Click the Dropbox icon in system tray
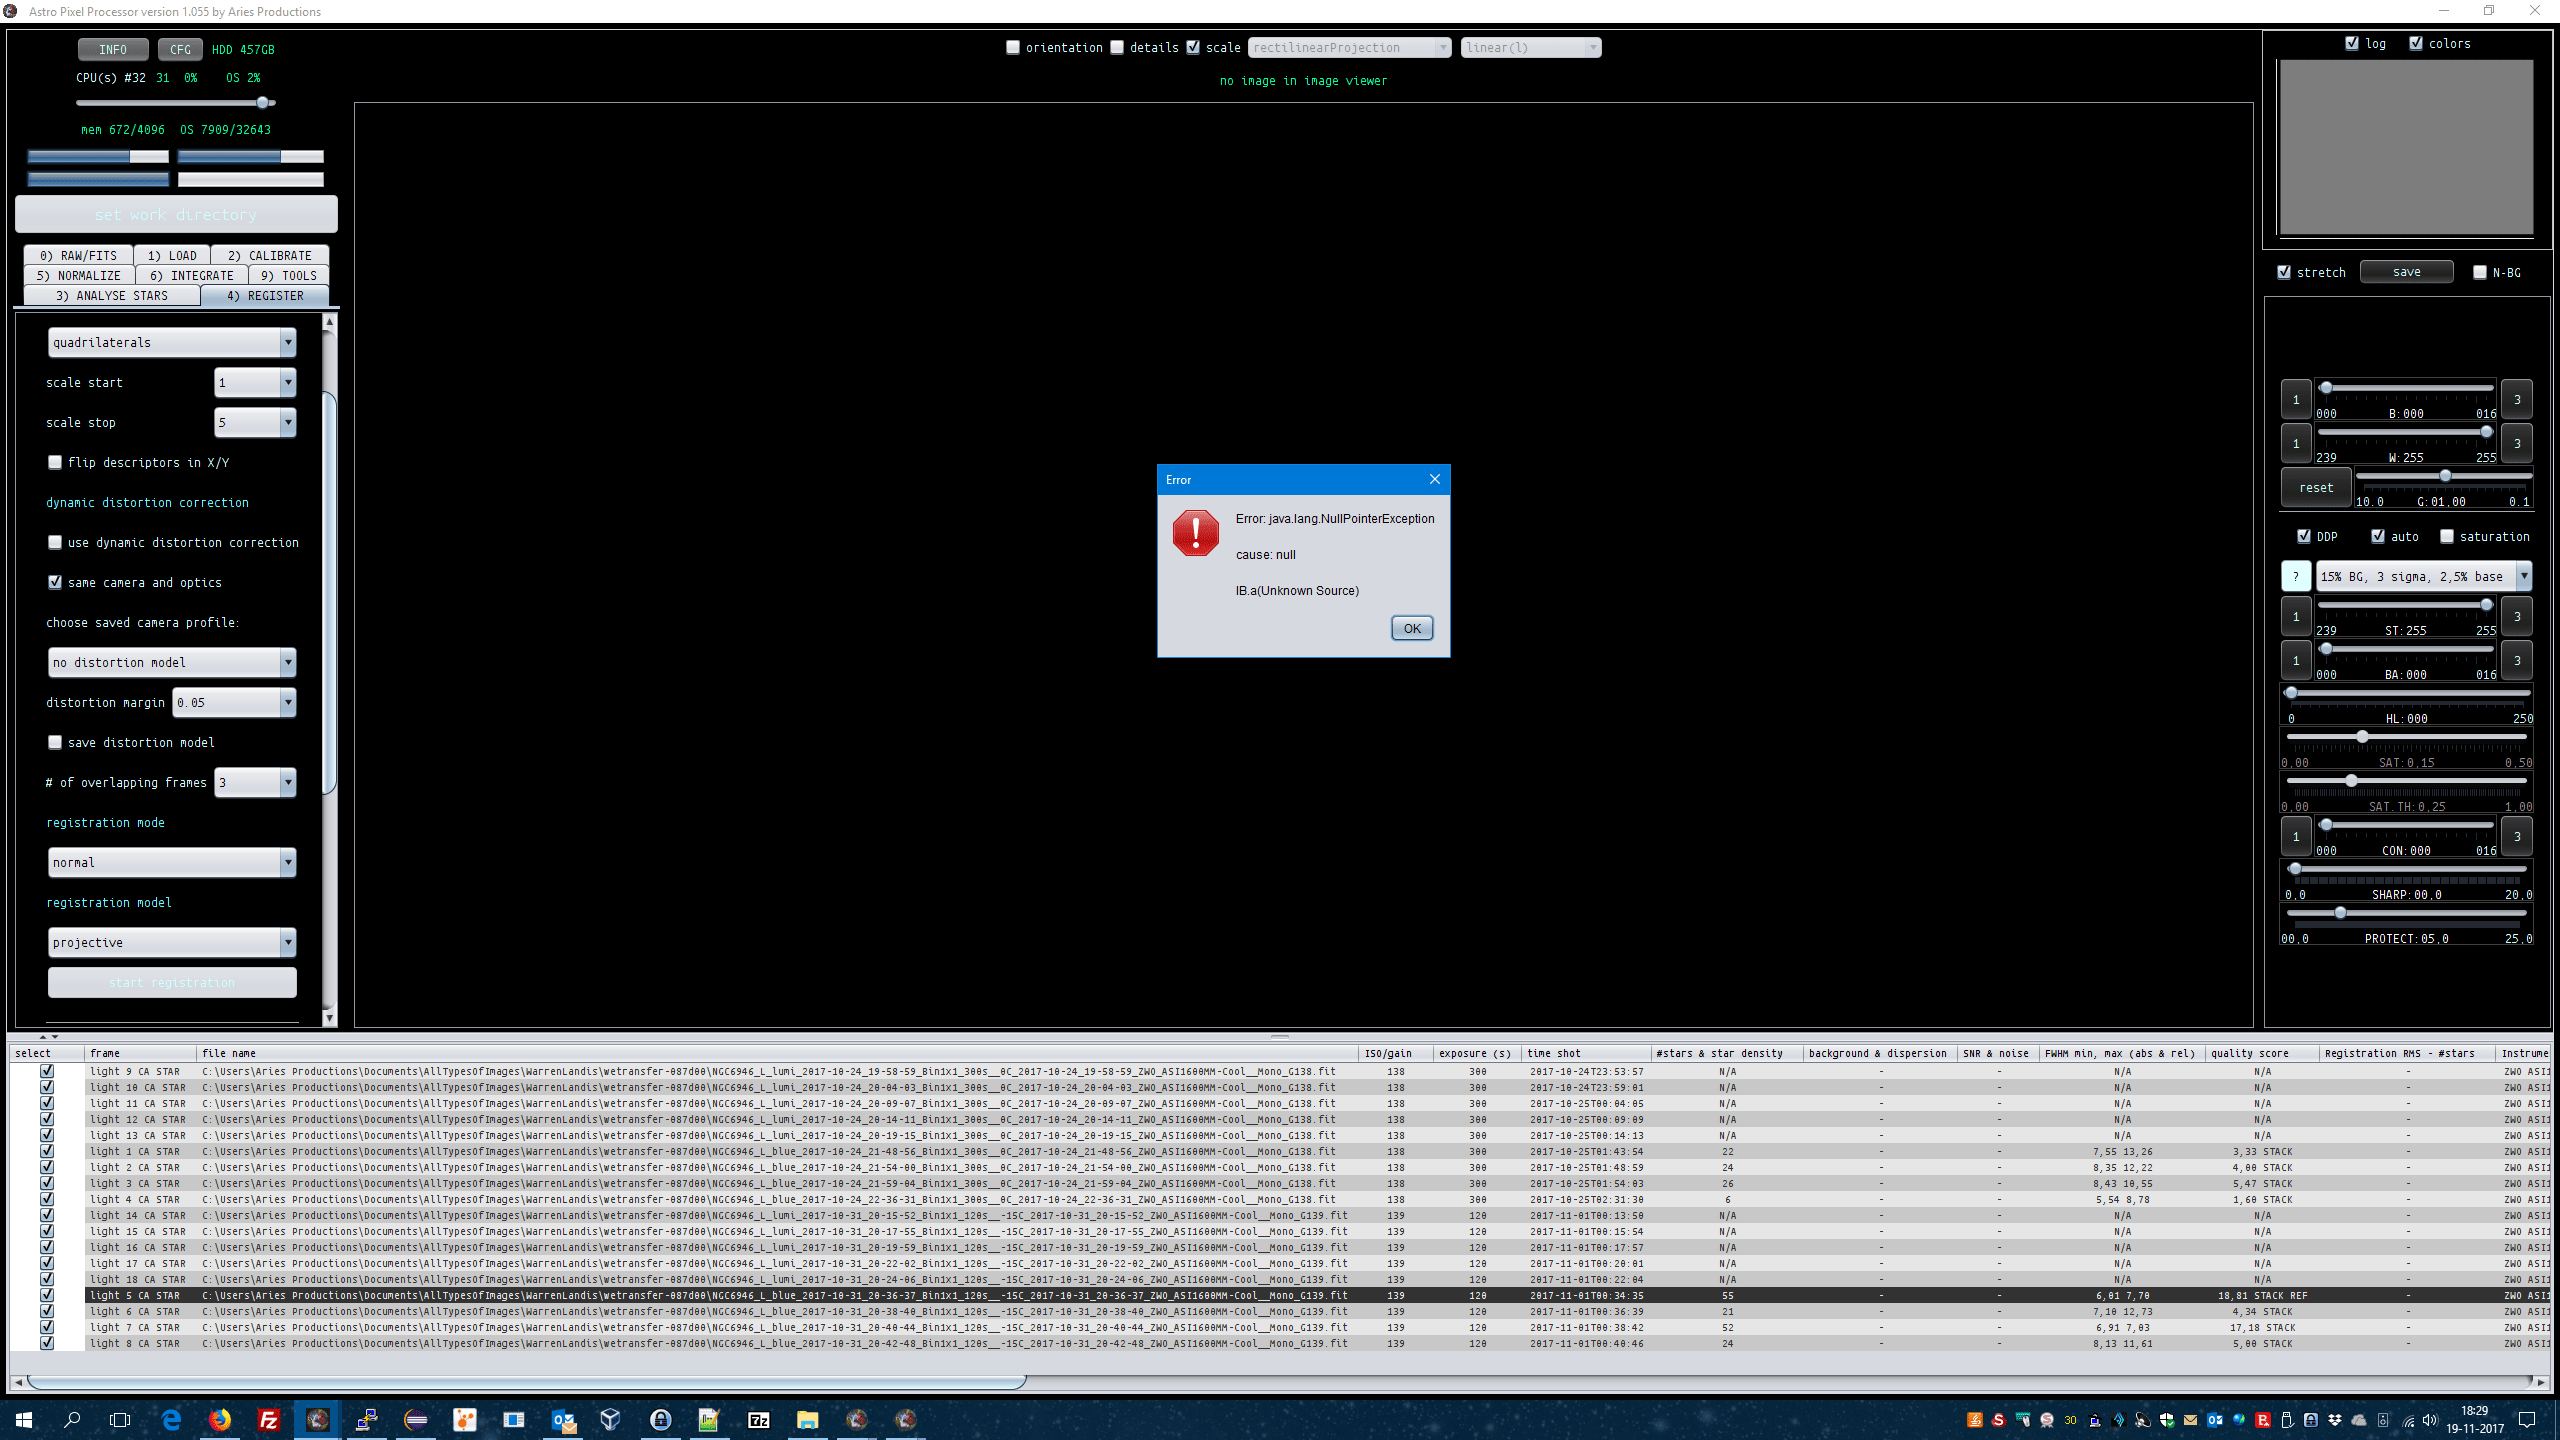2560x1440 pixels. (2334, 1420)
